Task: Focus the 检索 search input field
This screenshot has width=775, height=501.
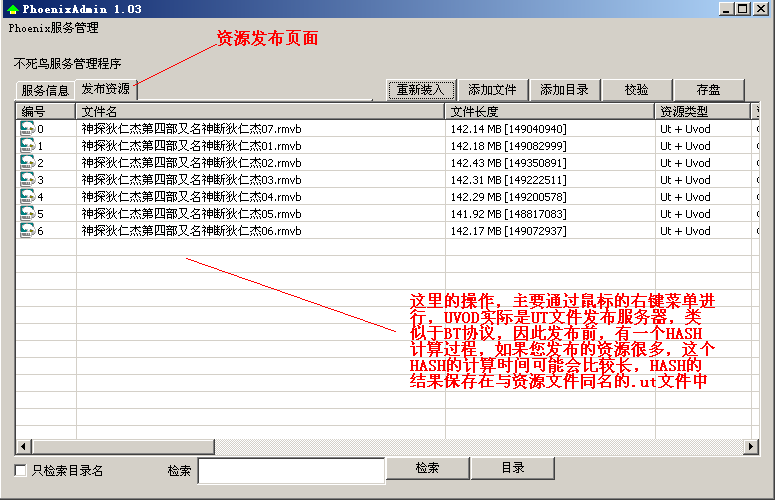Action: tap(291, 471)
